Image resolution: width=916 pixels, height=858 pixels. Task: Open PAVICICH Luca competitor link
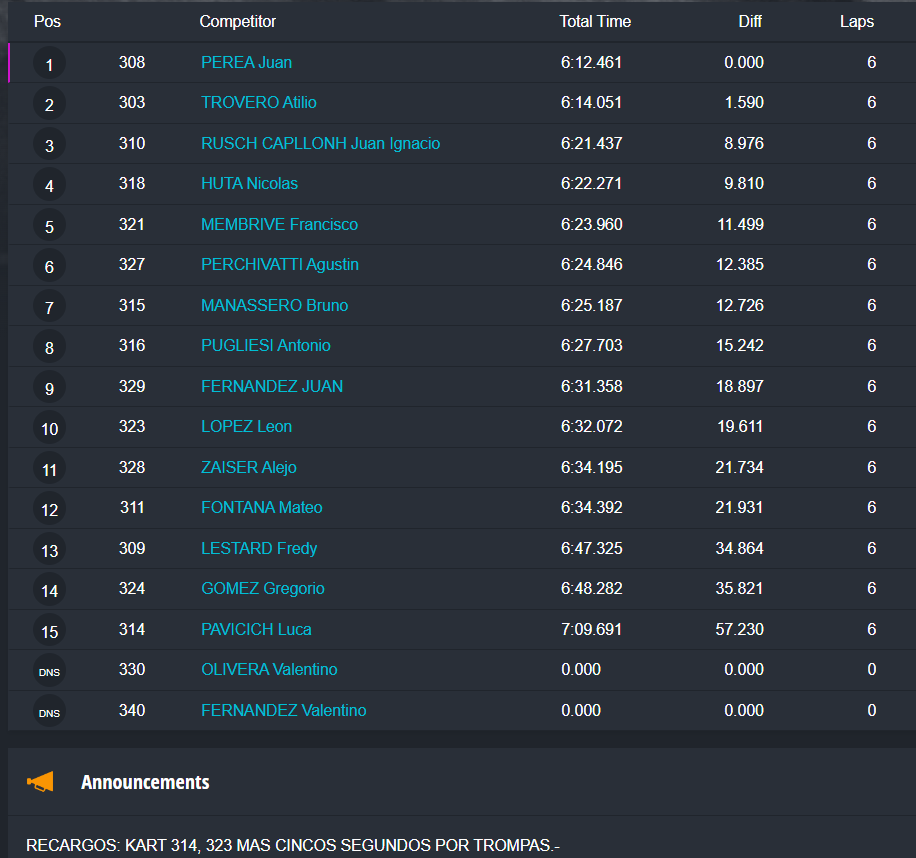(x=256, y=629)
